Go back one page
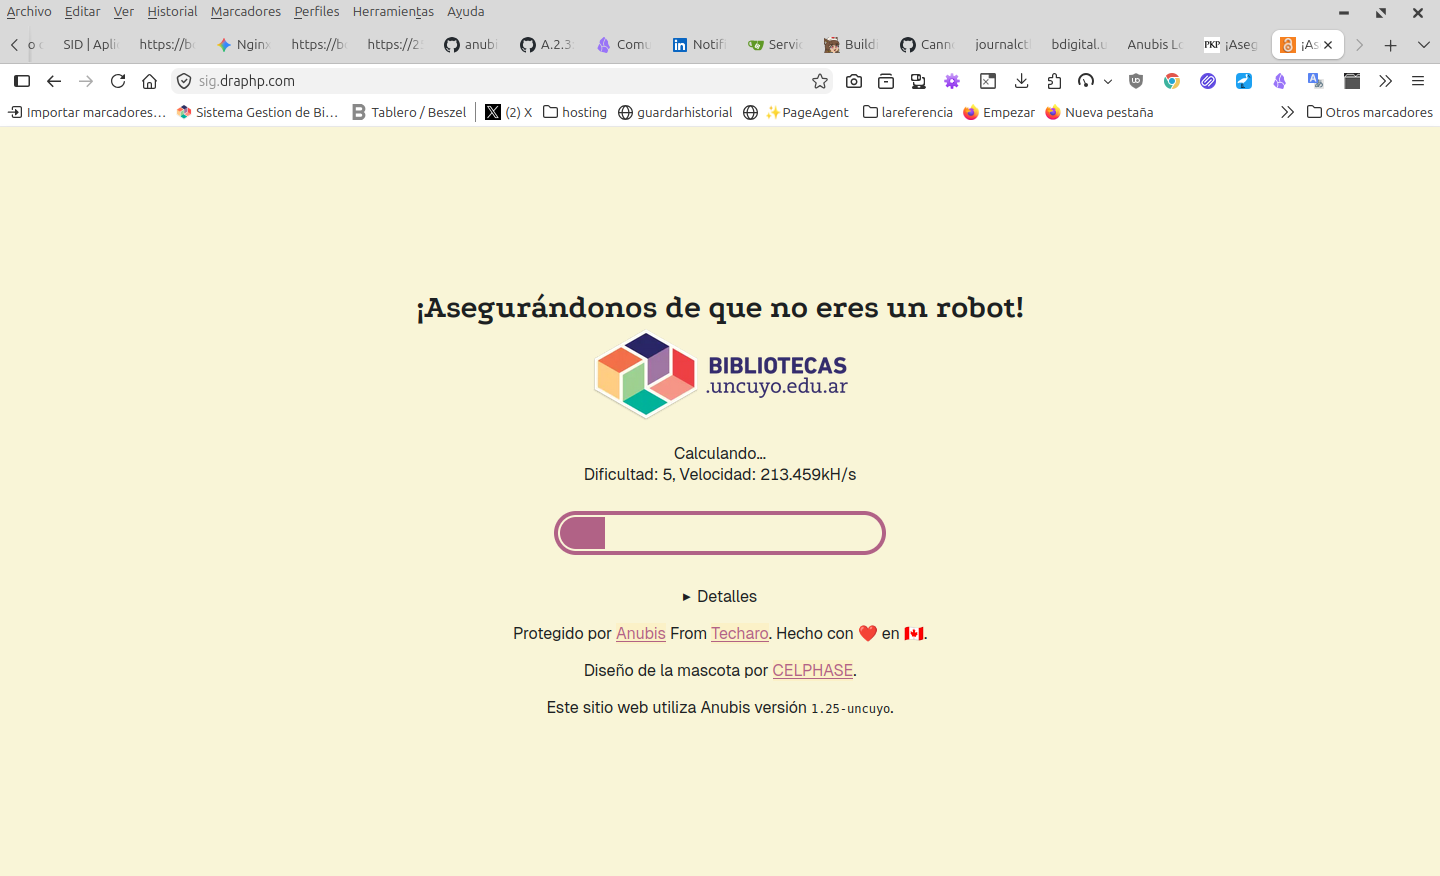This screenshot has width=1440, height=876. point(54,81)
